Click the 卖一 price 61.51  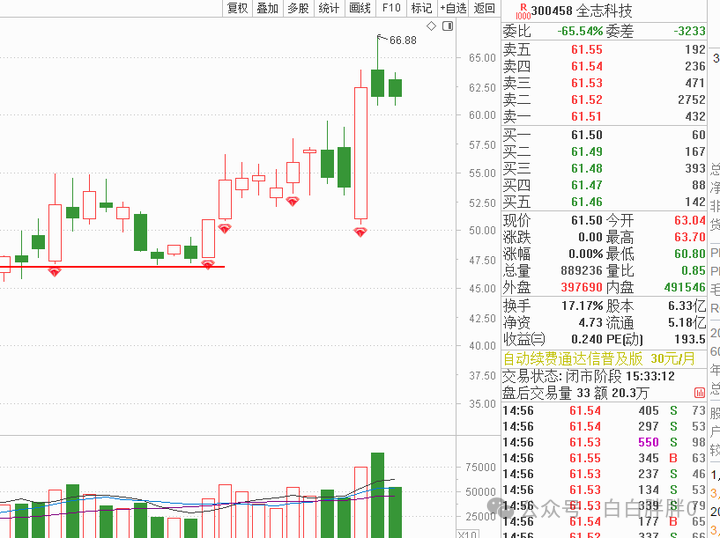coord(586,117)
